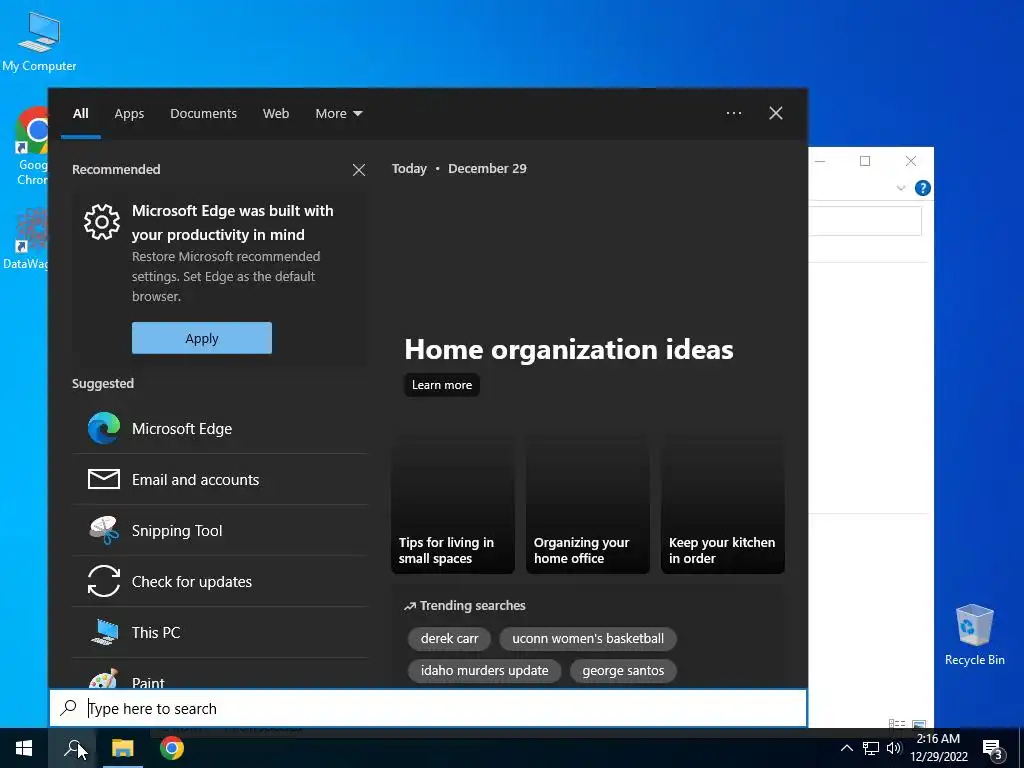
Task: Click the search field in background window
Action: 865,221
